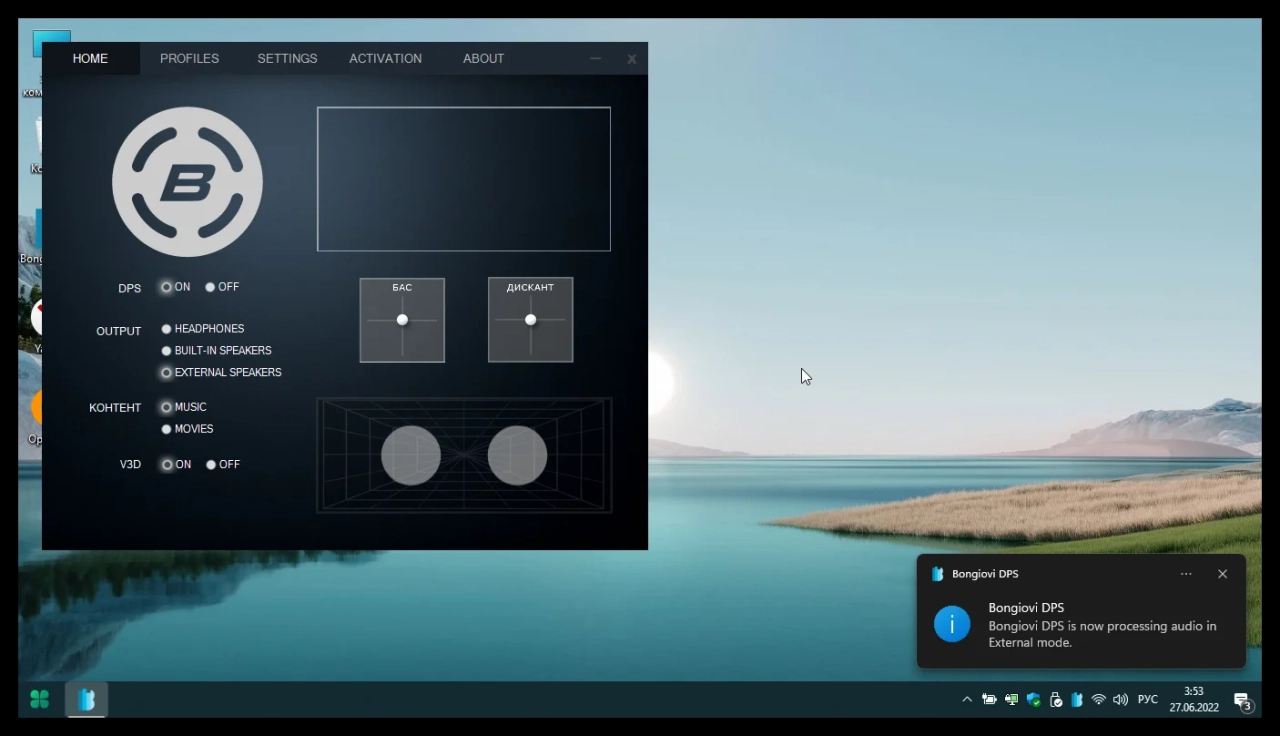This screenshot has width=1280, height=736.
Task: Click the right V3D speaker circle
Action: click(x=517, y=455)
